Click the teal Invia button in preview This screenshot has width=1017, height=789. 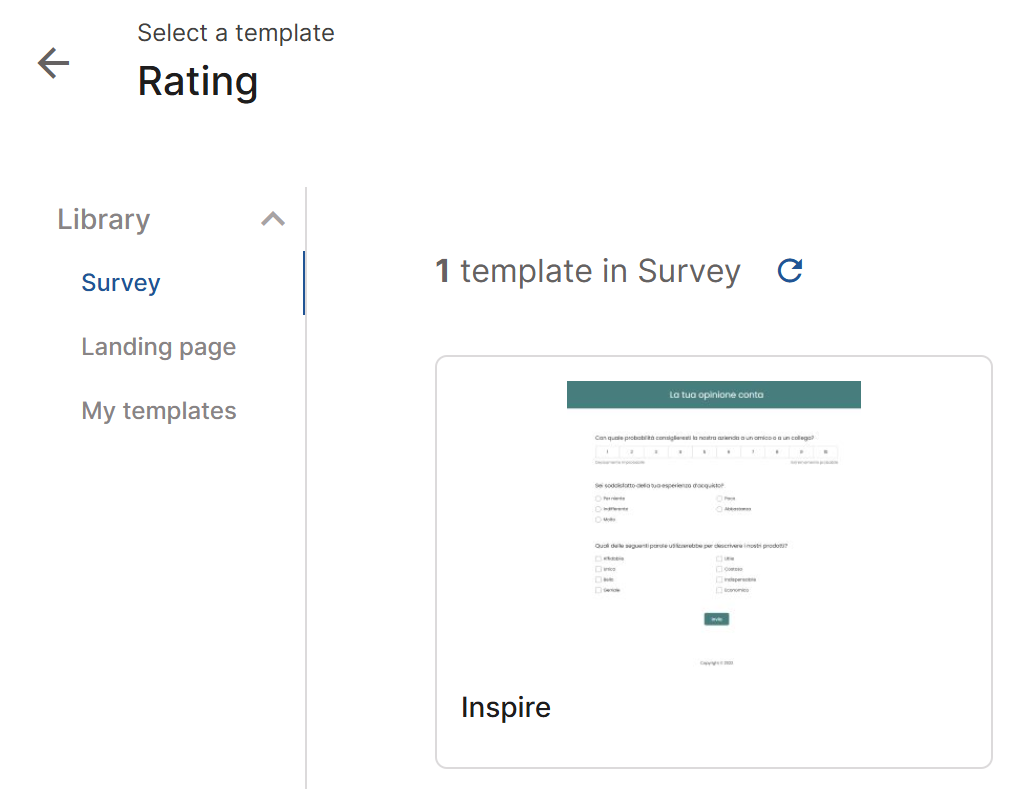[x=716, y=619]
